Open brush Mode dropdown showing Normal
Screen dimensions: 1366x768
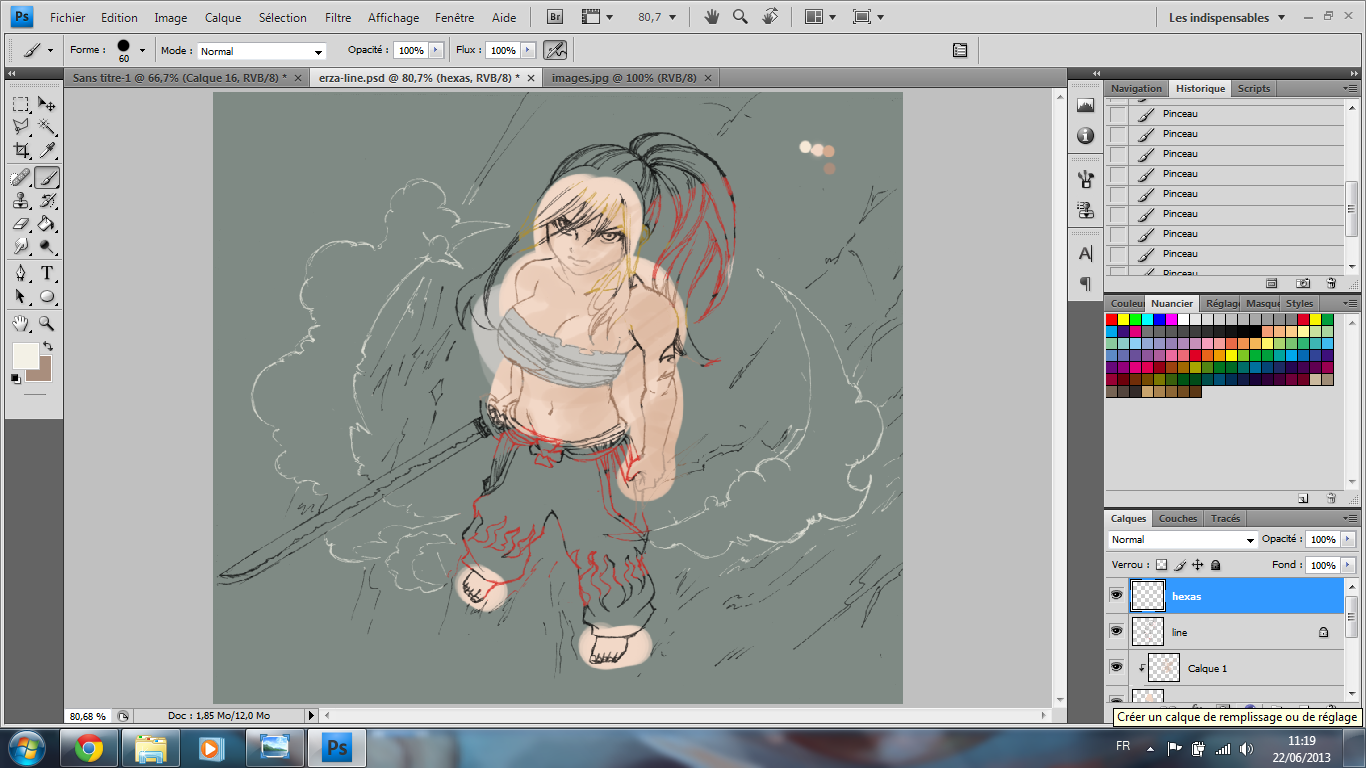pyautogui.click(x=262, y=51)
